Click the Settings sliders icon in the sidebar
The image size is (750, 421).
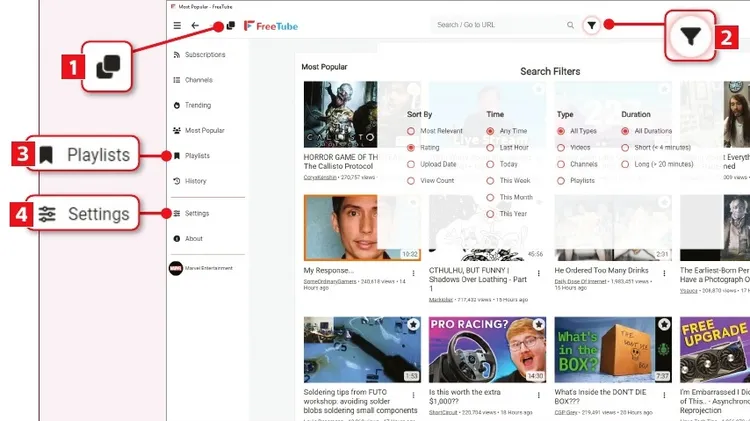[176, 213]
